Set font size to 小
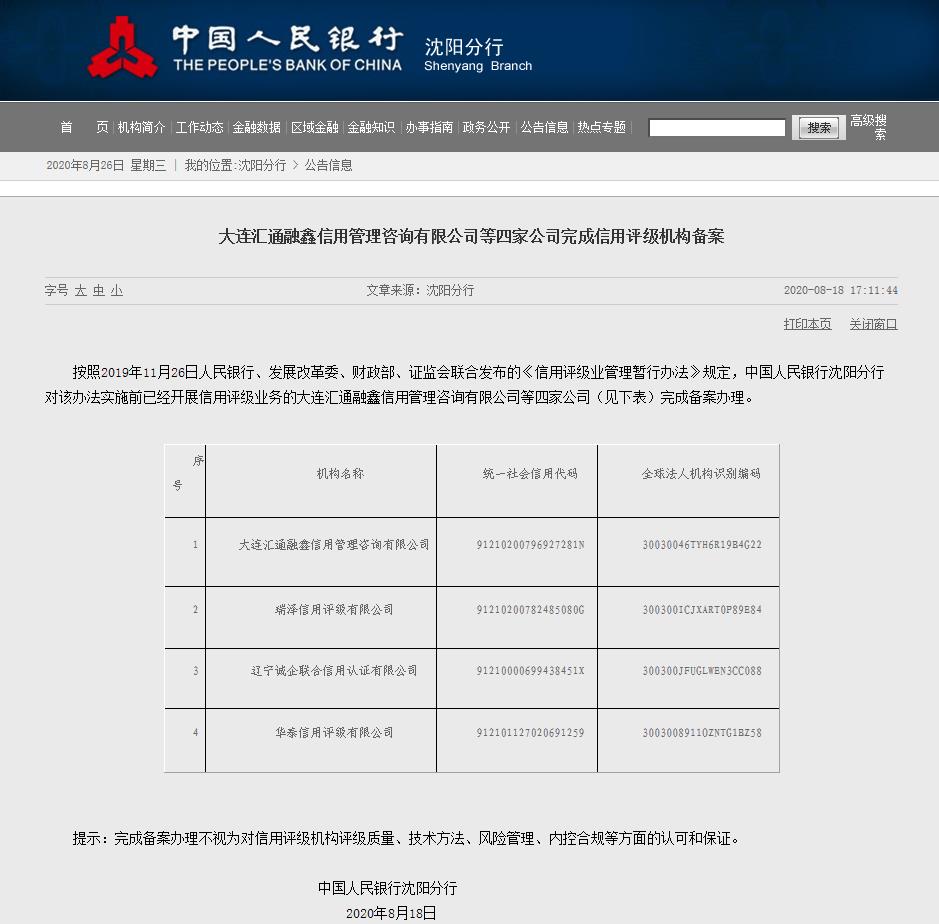This screenshot has height=924, width=939. tap(117, 291)
